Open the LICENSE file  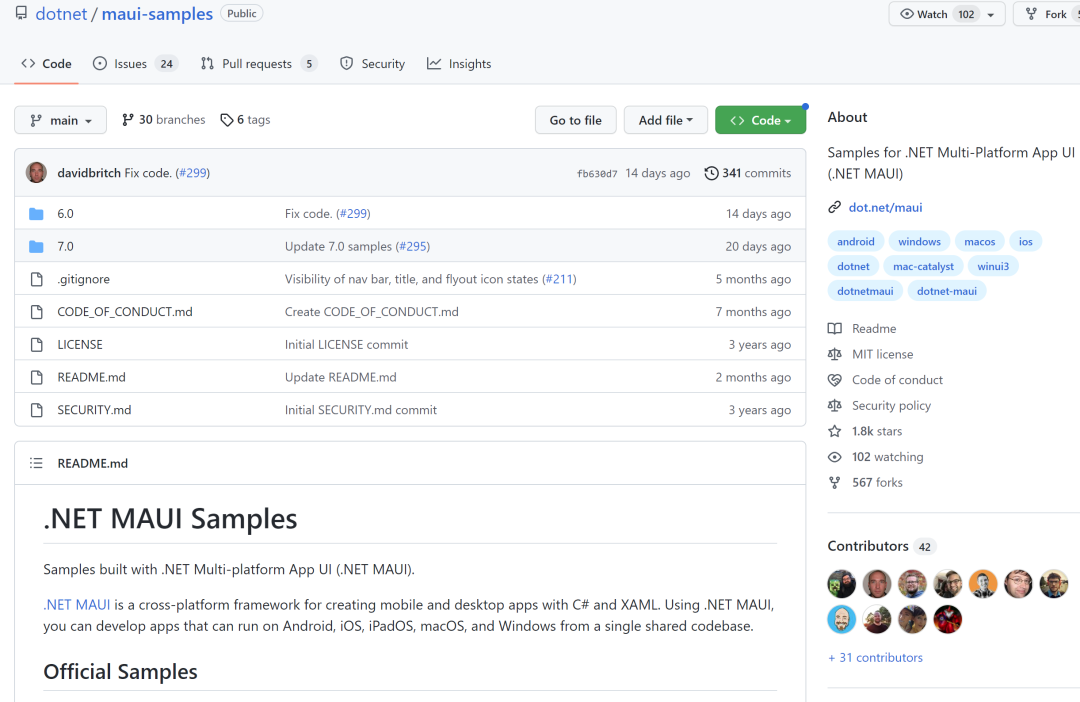(x=80, y=344)
